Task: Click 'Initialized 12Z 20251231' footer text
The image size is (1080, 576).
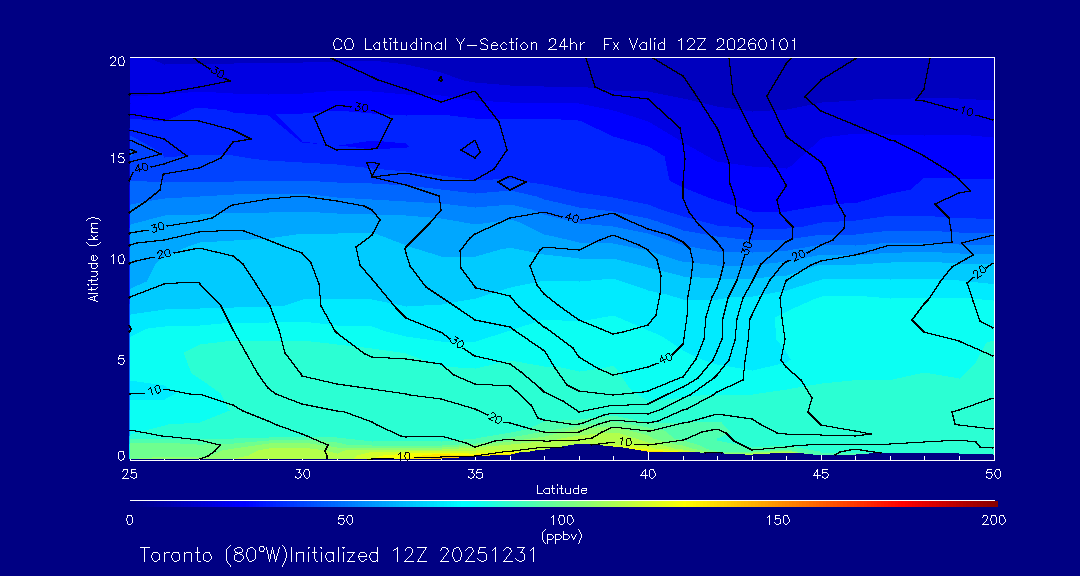Action: [x=411, y=555]
